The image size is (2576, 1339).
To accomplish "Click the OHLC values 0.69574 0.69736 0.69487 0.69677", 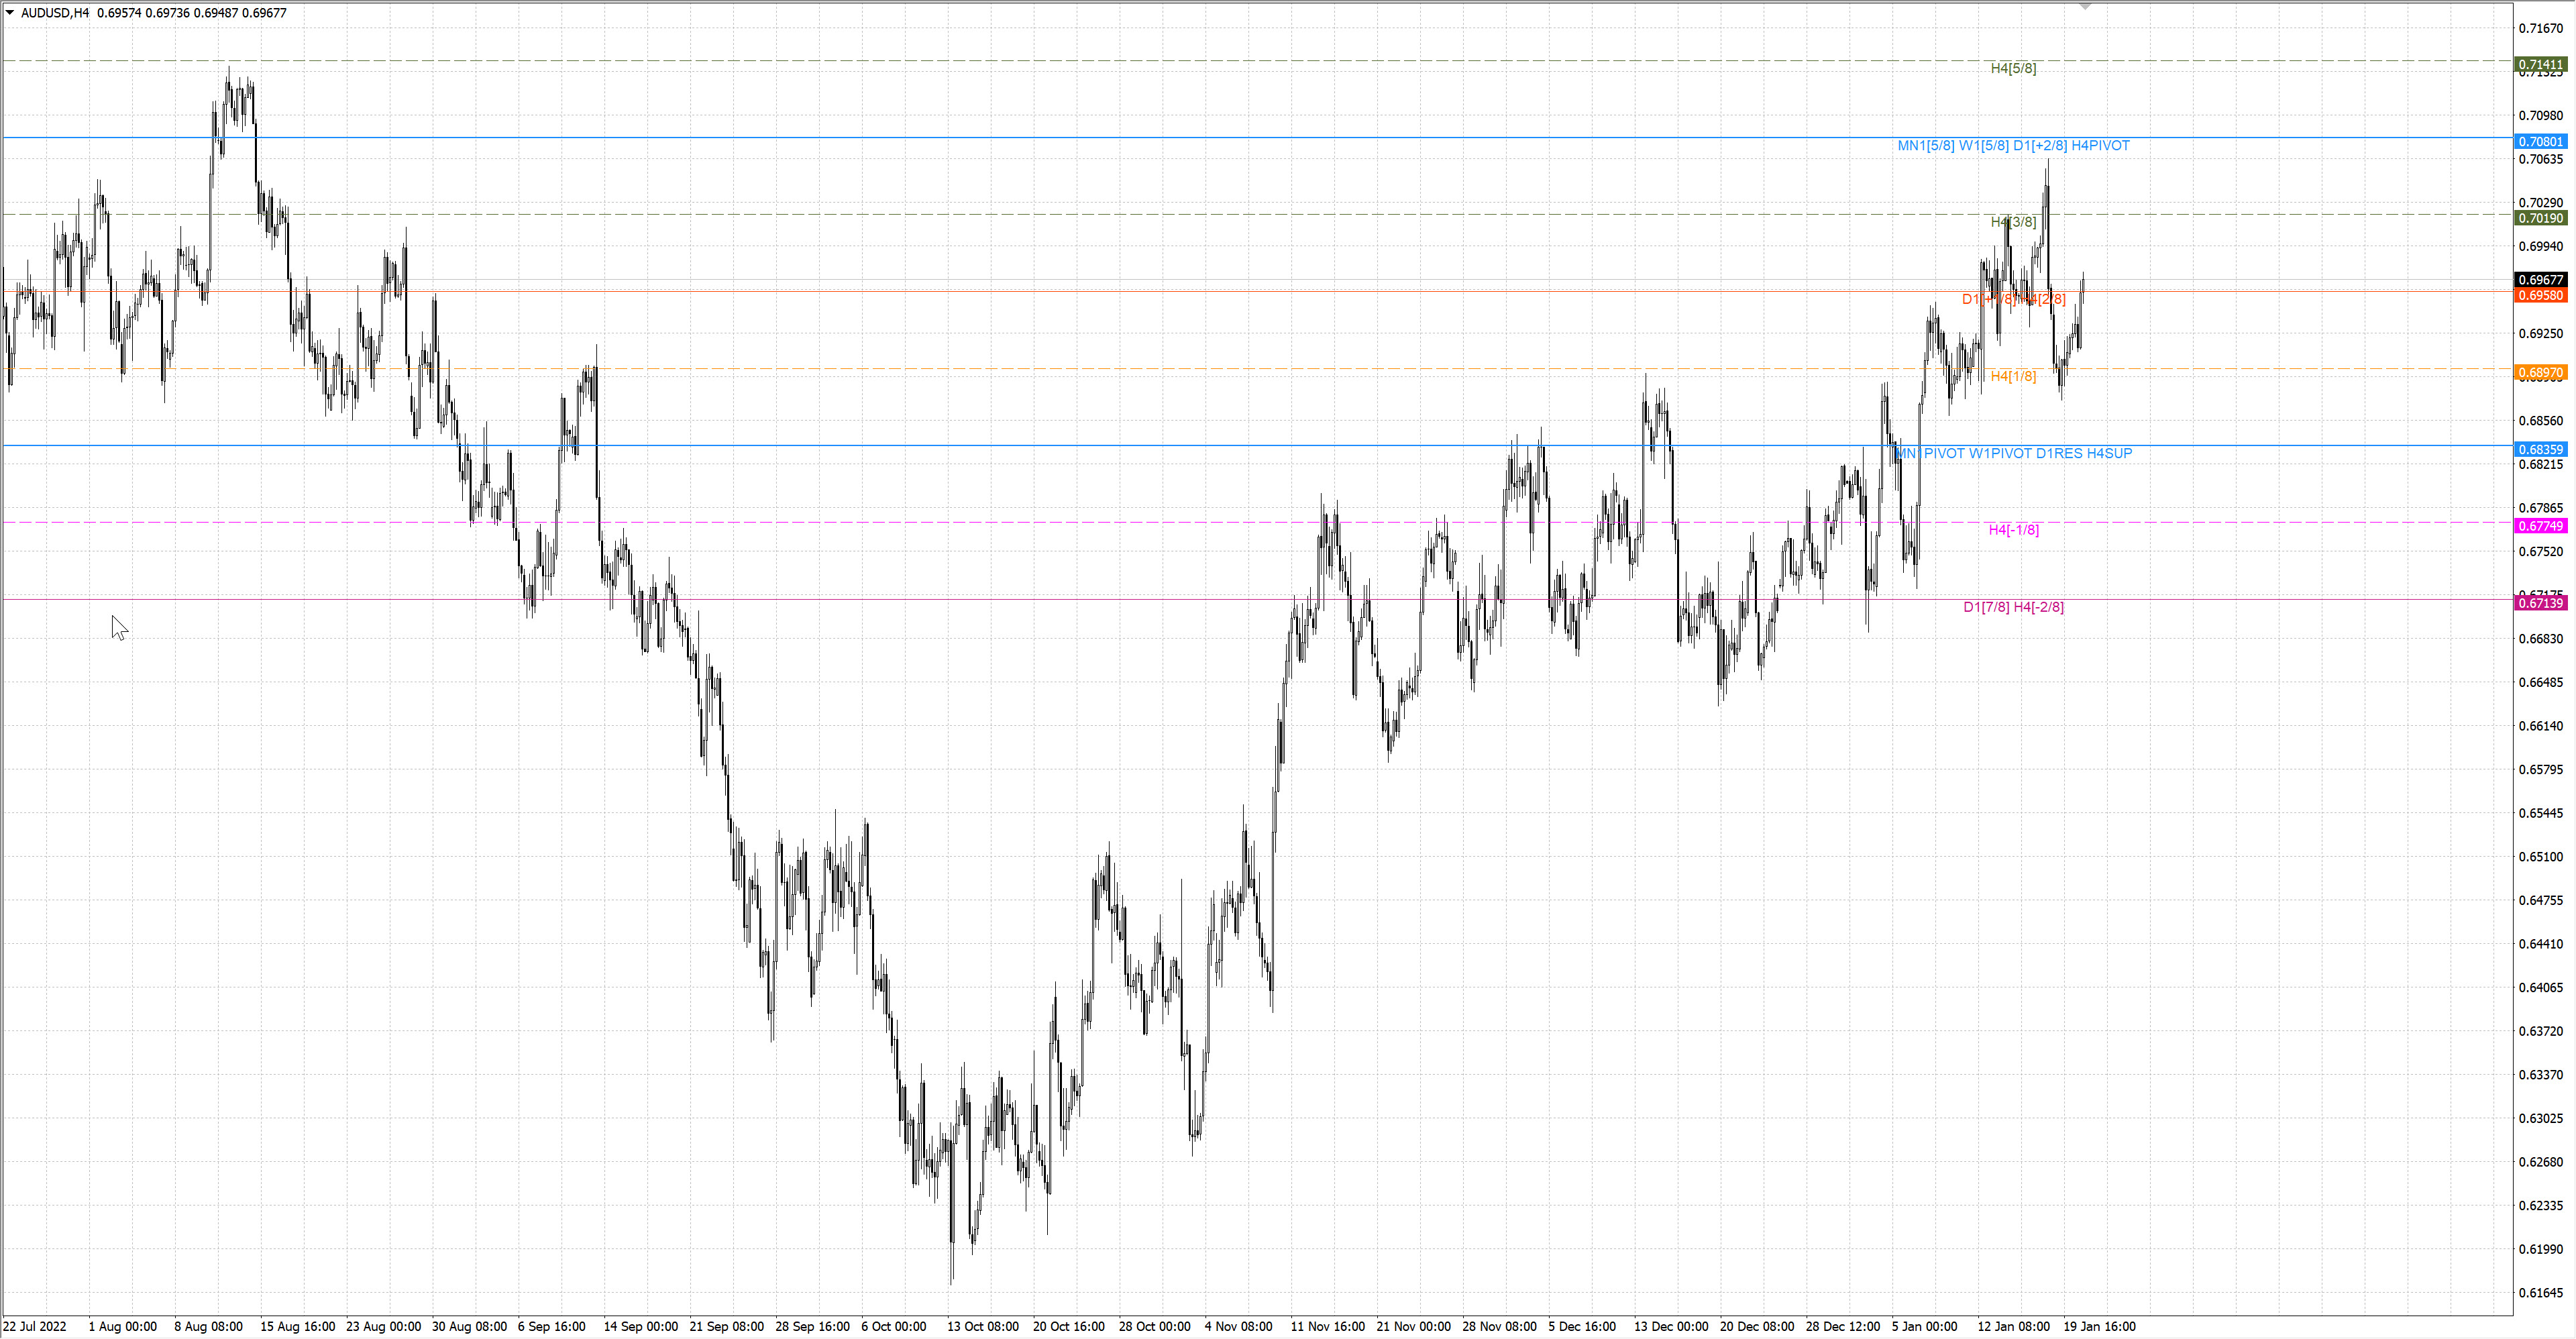I will click(x=192, y=13).
